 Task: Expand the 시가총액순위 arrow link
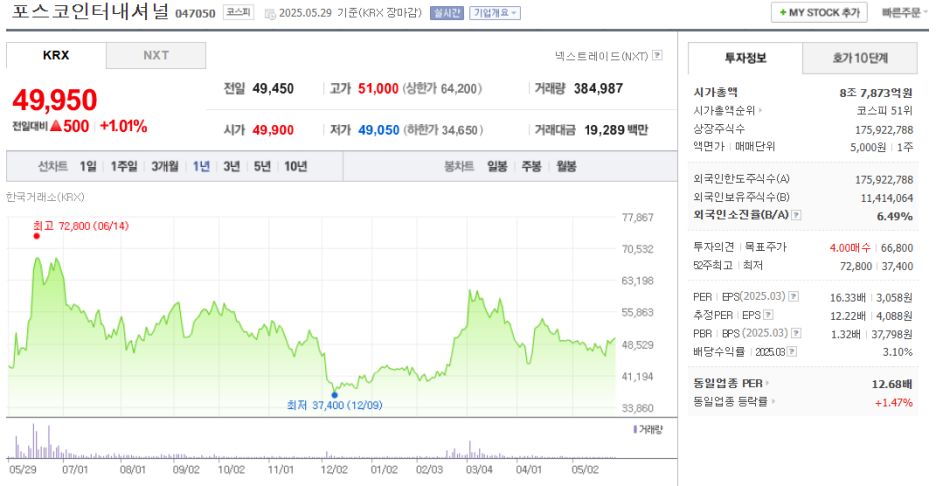click(760, 110)
